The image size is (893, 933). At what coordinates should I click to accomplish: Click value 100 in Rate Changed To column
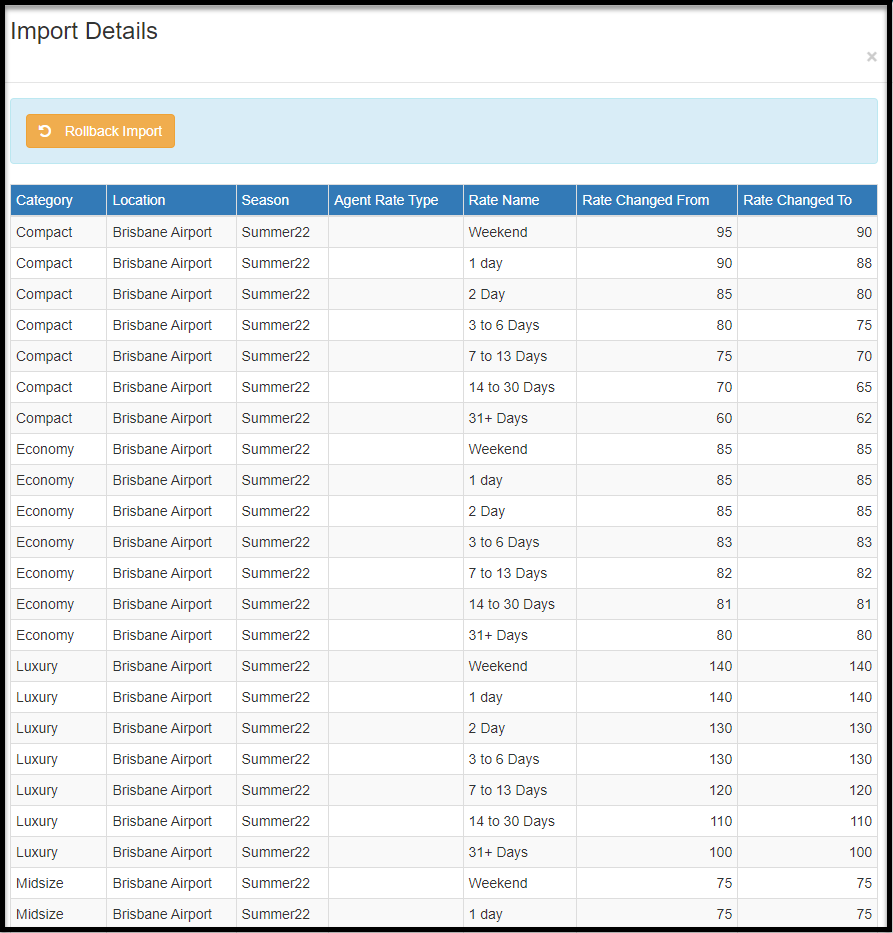point(860,851)
